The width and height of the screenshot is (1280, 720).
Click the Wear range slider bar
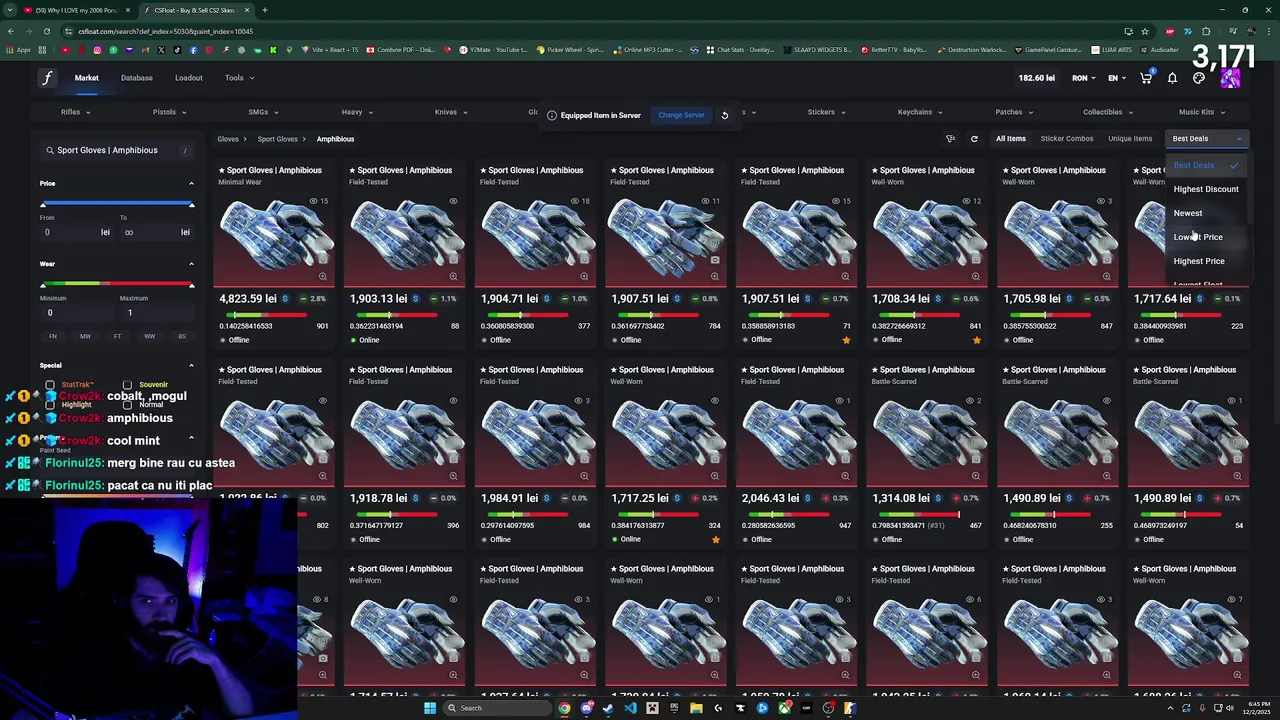[117, 285]
